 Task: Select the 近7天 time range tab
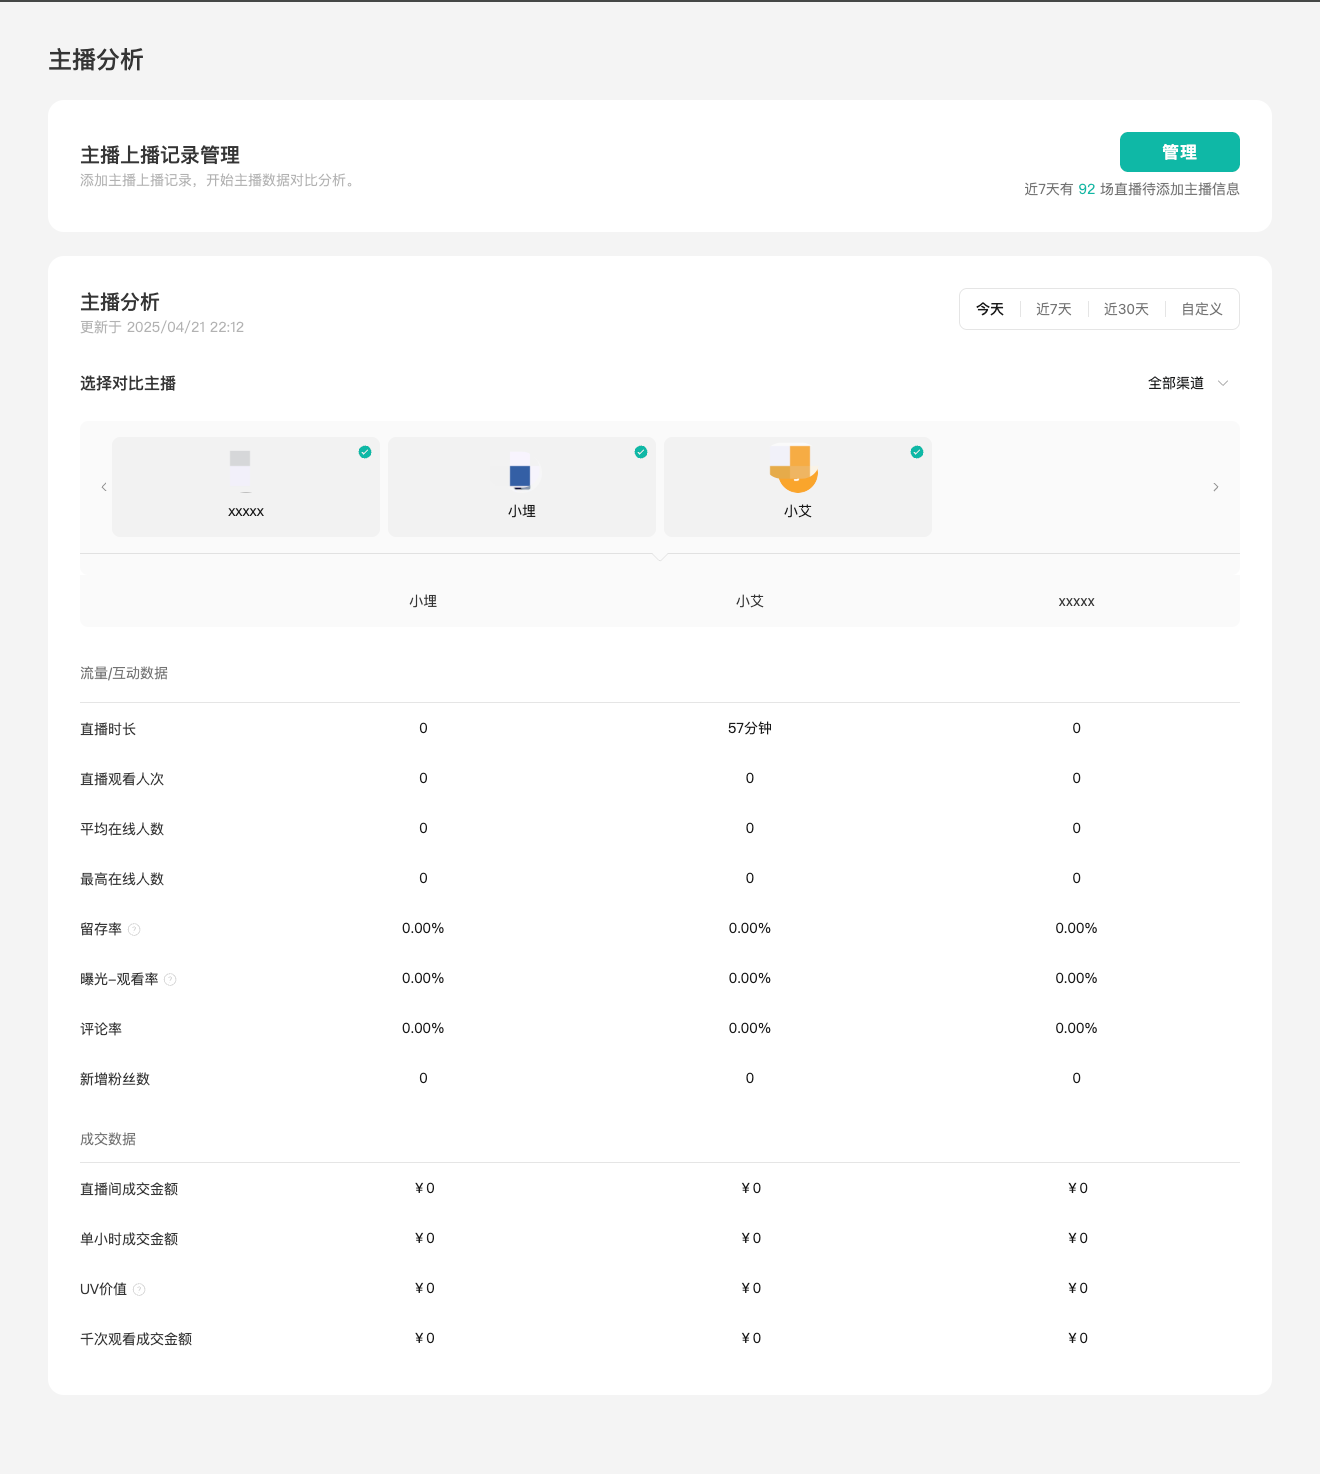(1053, 309)
